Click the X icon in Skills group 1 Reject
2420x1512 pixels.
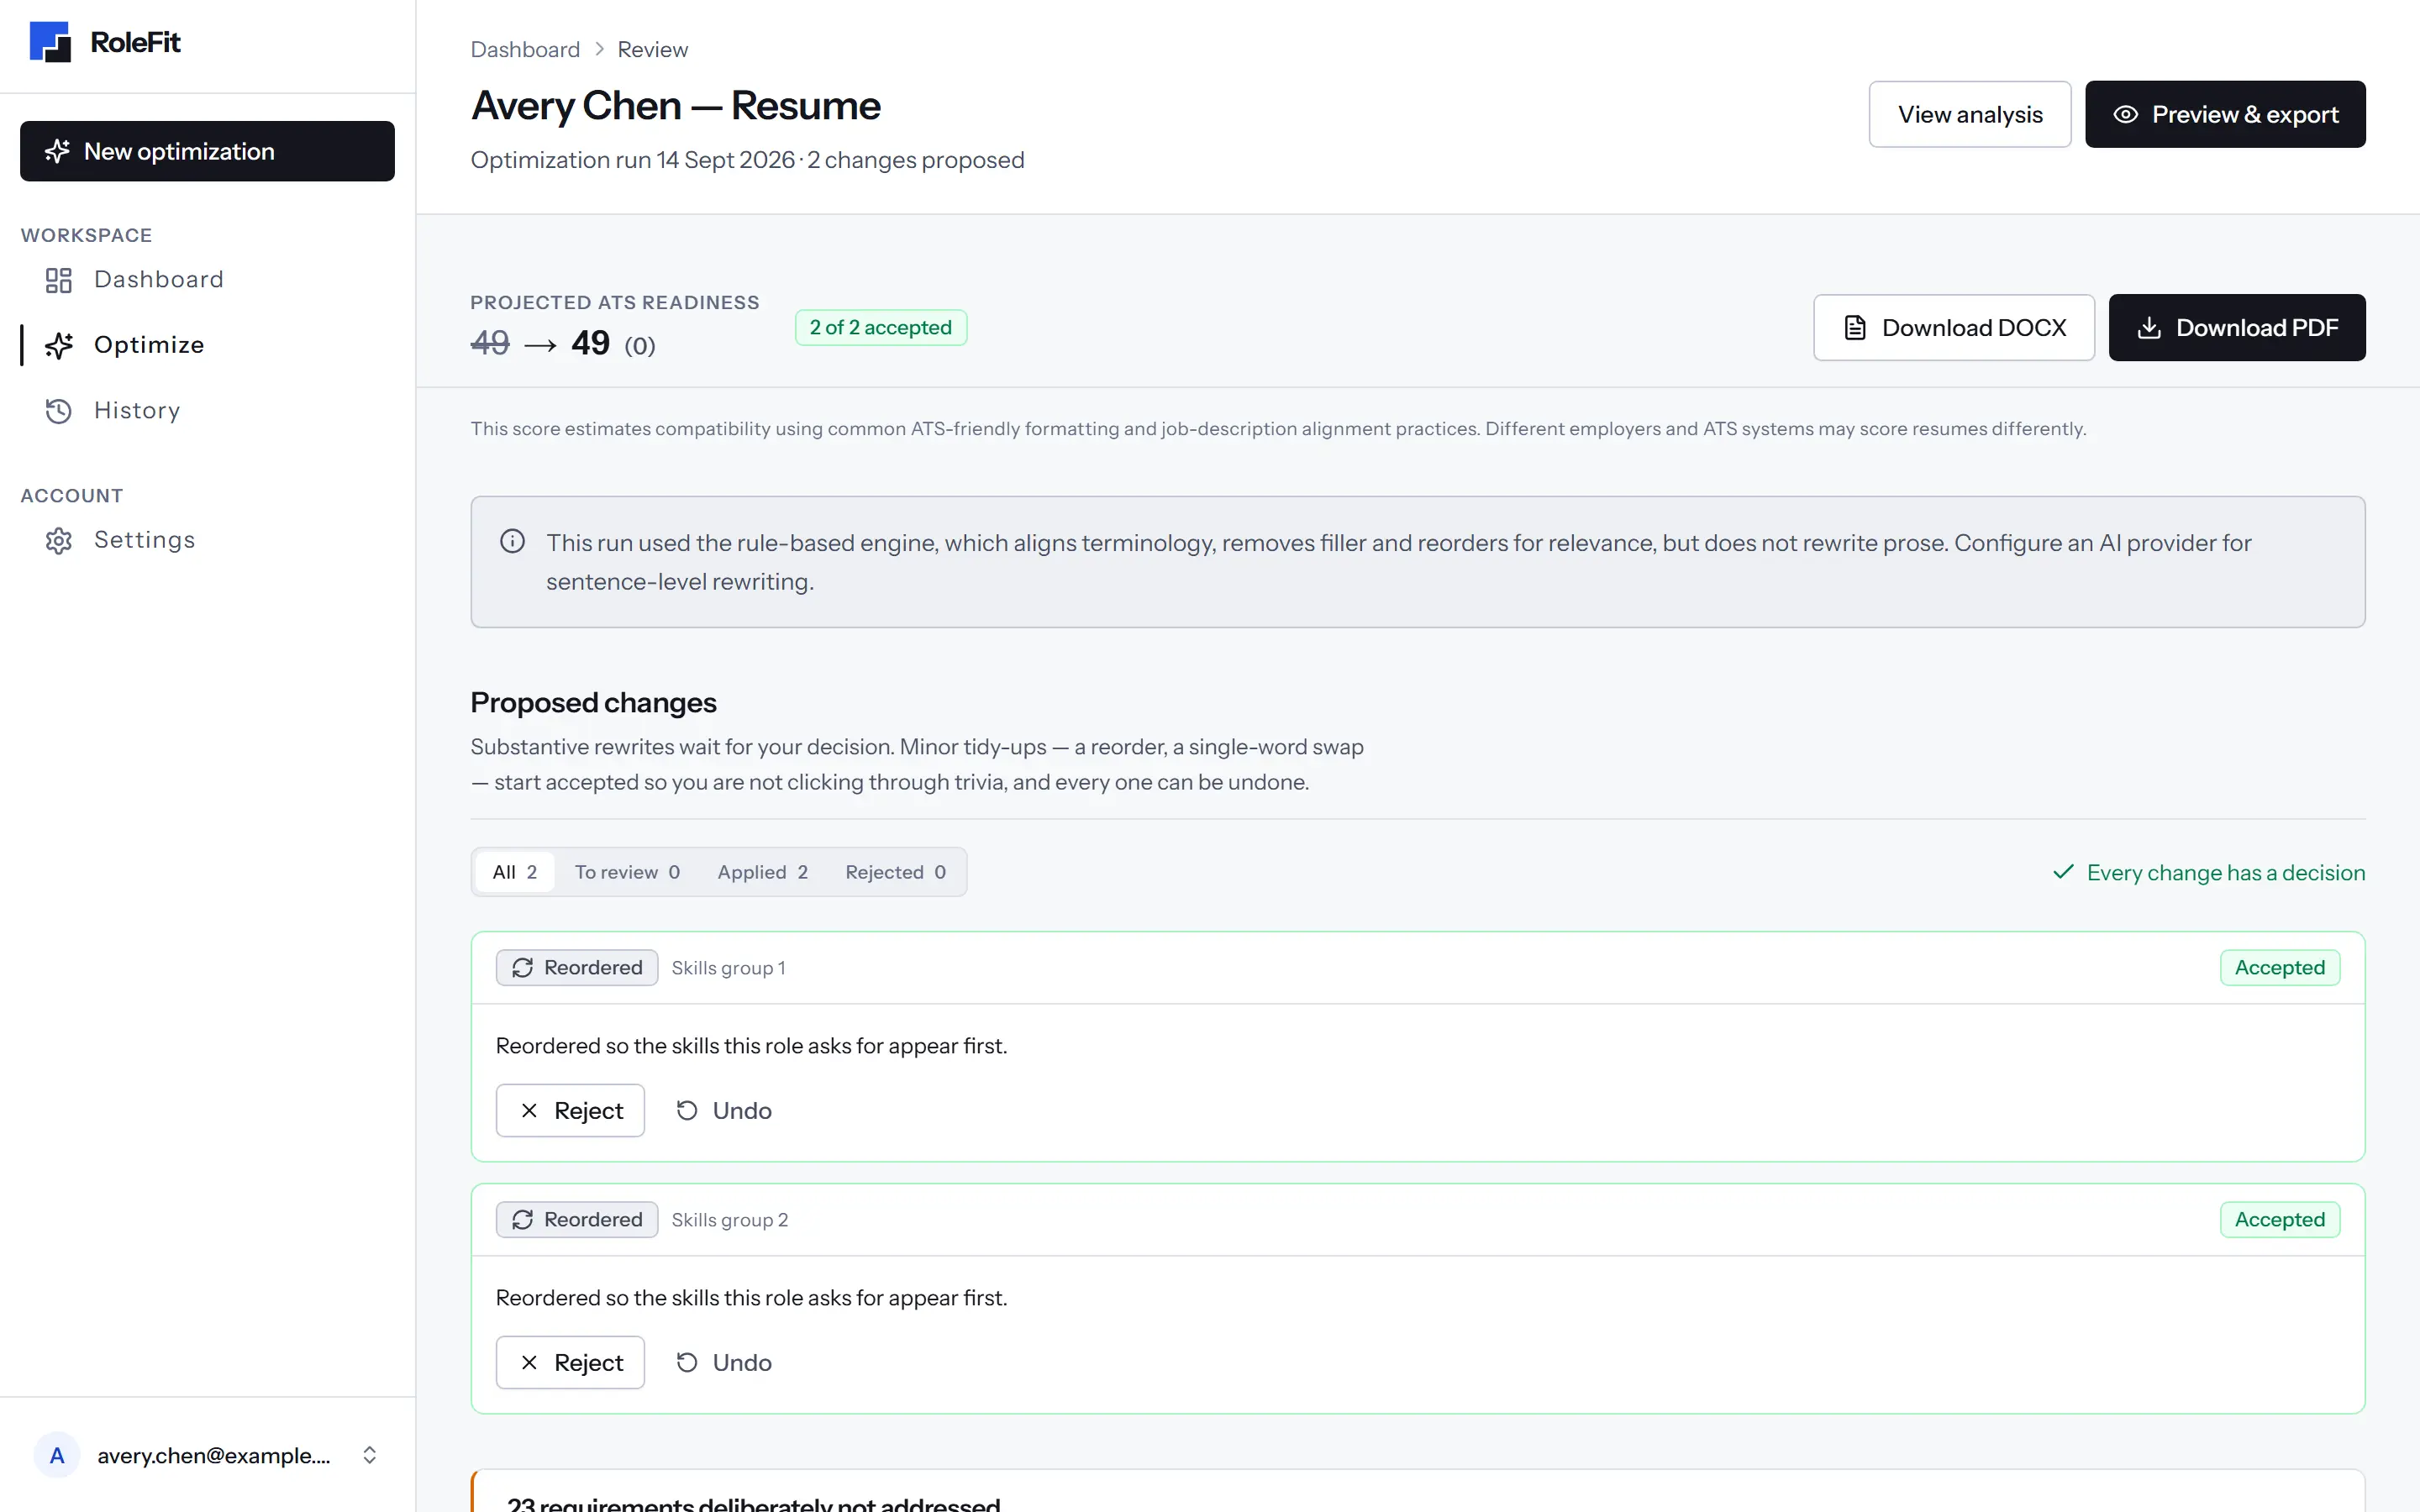click(529, 1111)
